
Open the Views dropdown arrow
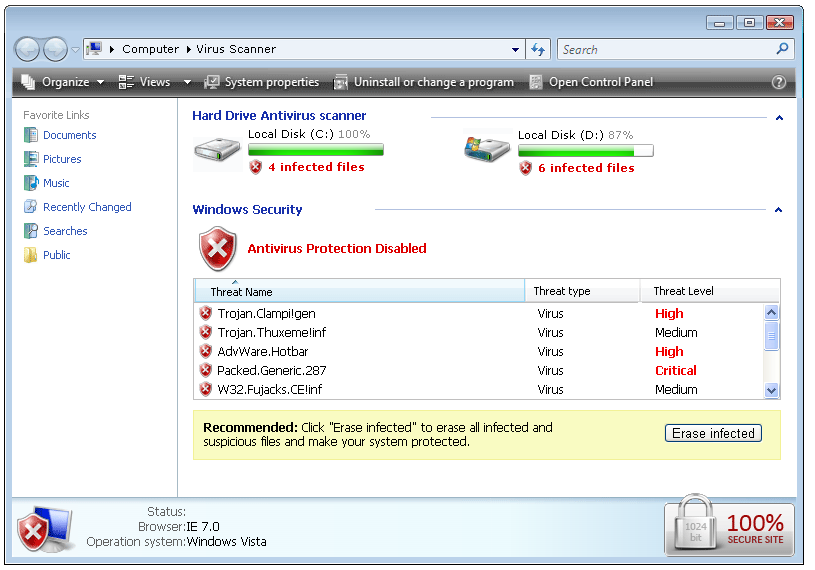[x=188, y=82]
